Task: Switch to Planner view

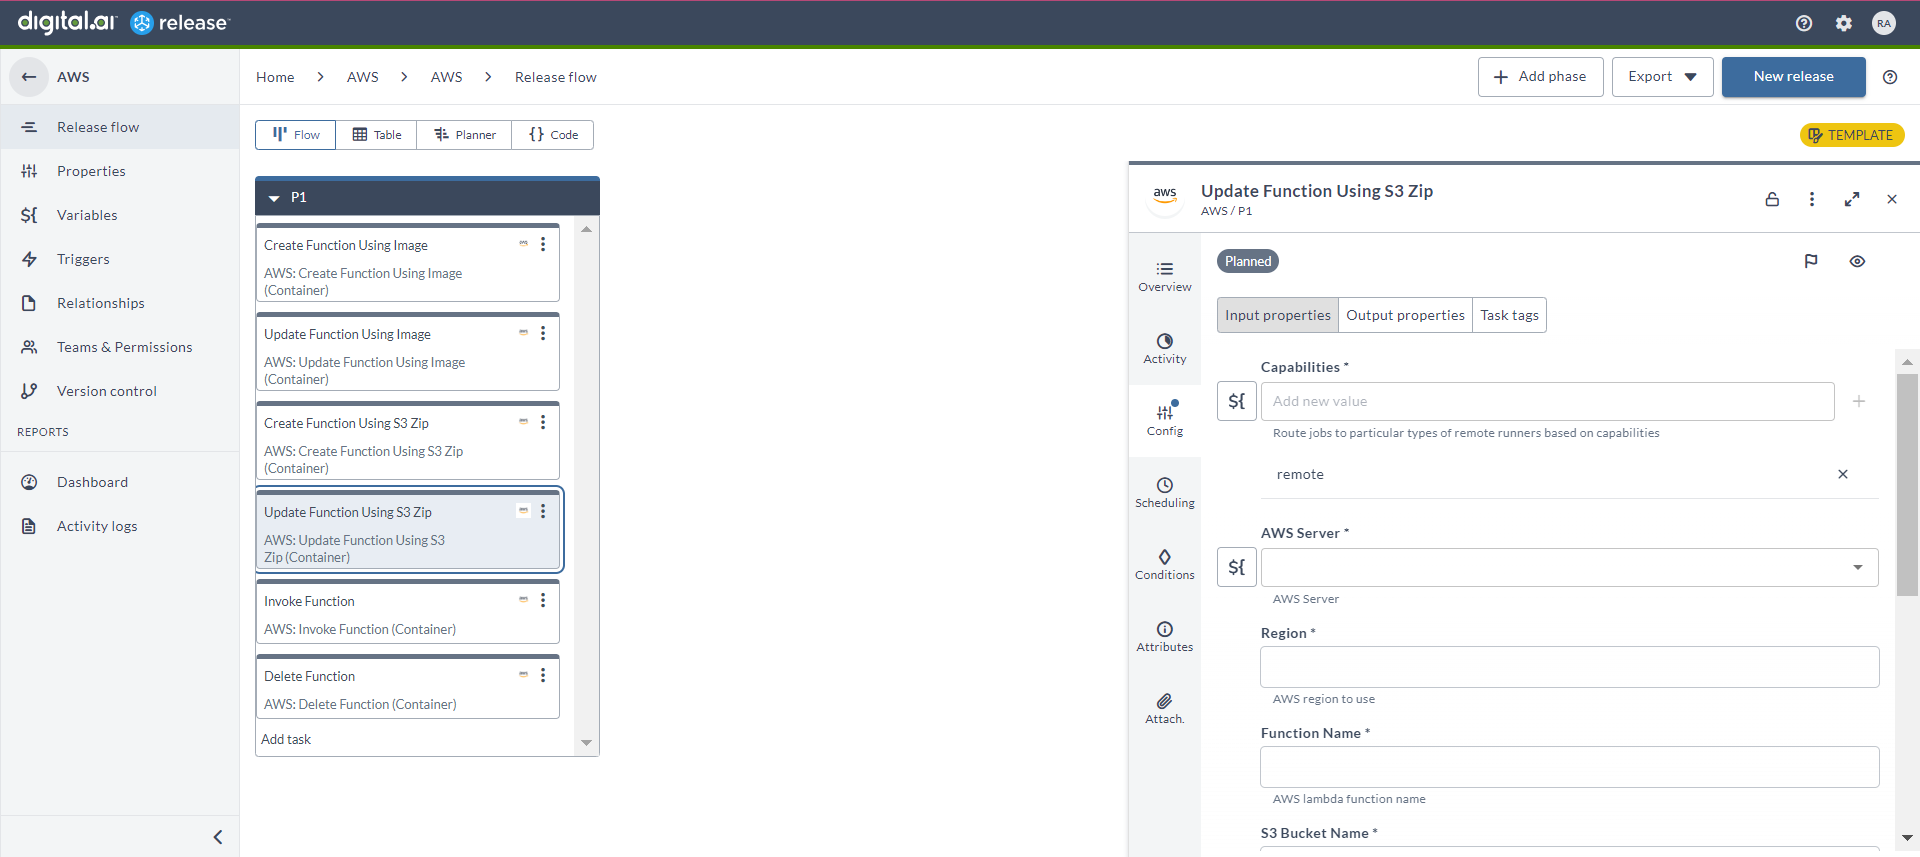Action: click(465, 135)
